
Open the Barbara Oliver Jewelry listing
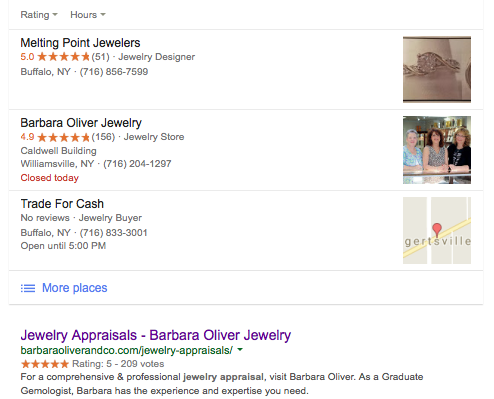click(81, 123)
